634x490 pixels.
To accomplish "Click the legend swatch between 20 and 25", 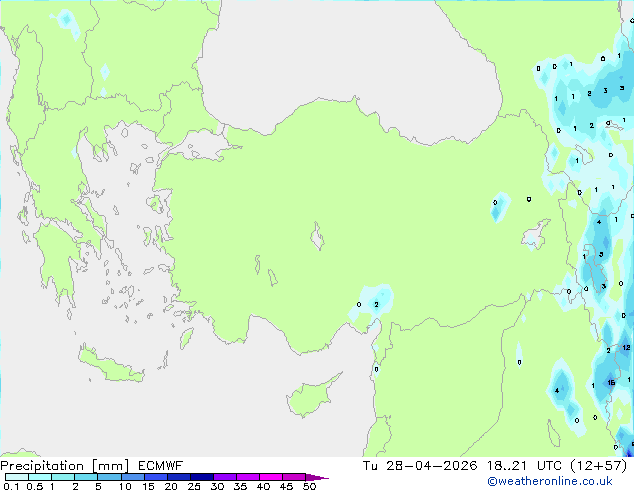I will 178,477.
